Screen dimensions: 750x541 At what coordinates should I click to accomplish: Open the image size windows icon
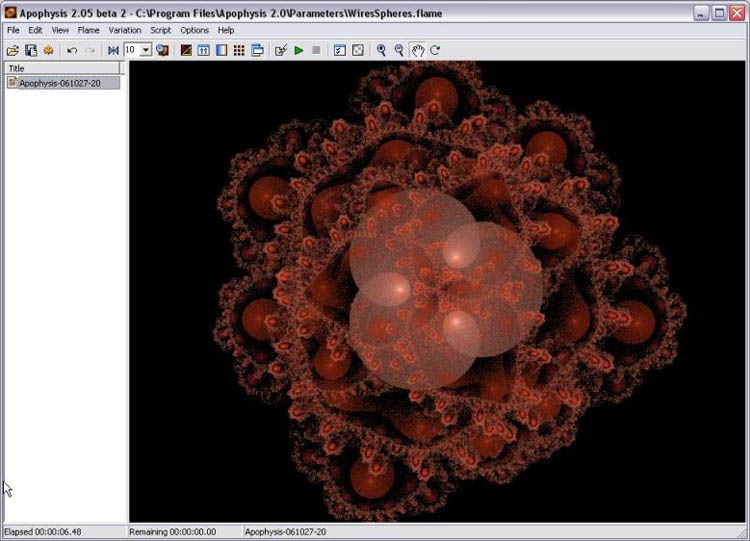pos(257,50)
